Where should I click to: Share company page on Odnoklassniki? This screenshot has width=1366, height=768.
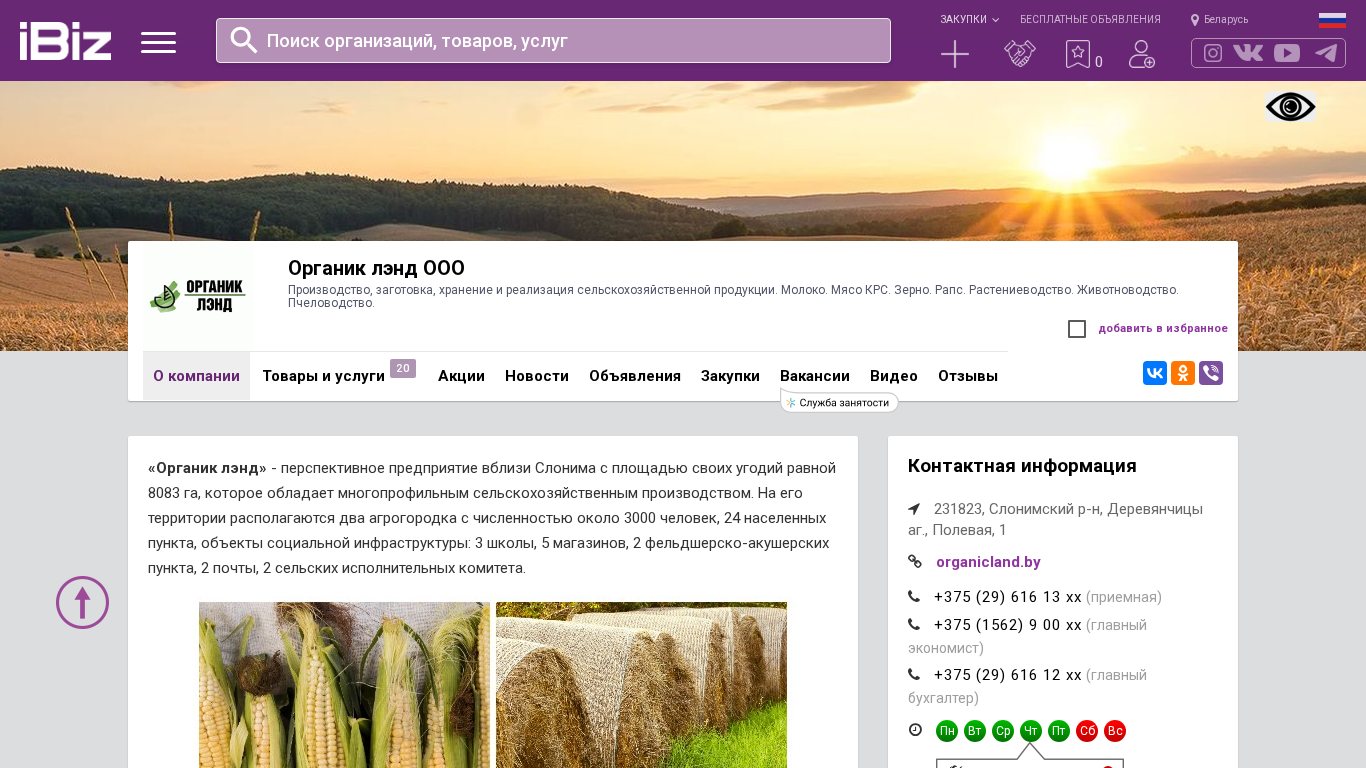(x=1183, y=373)
